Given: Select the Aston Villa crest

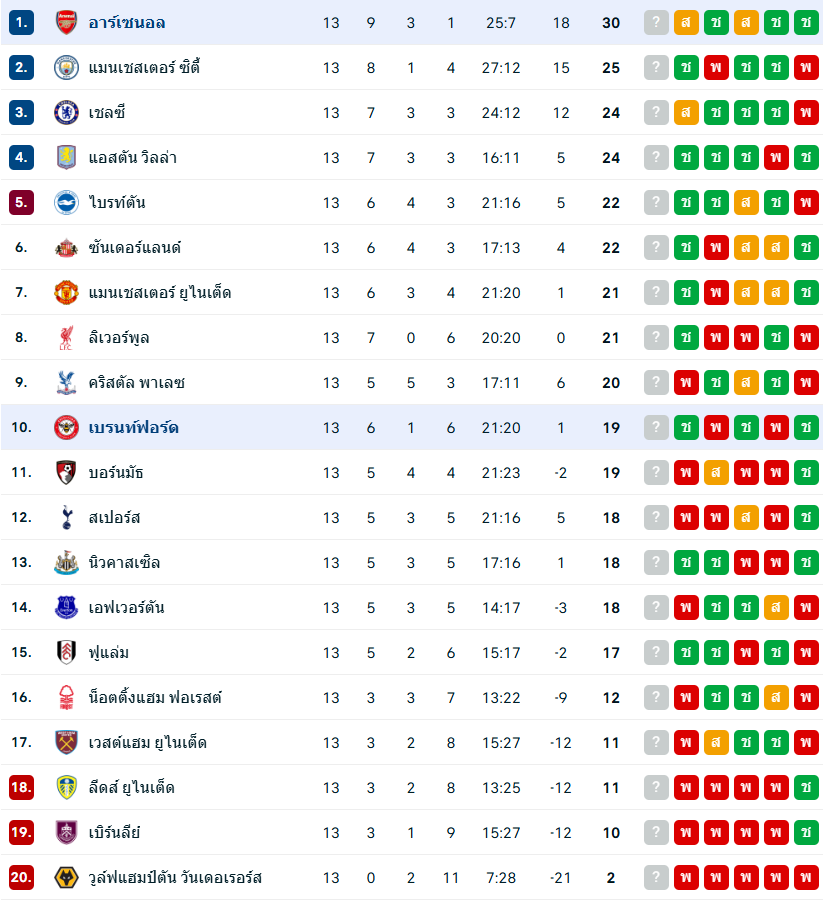Looking at the screenshot, I should [66, 158].
